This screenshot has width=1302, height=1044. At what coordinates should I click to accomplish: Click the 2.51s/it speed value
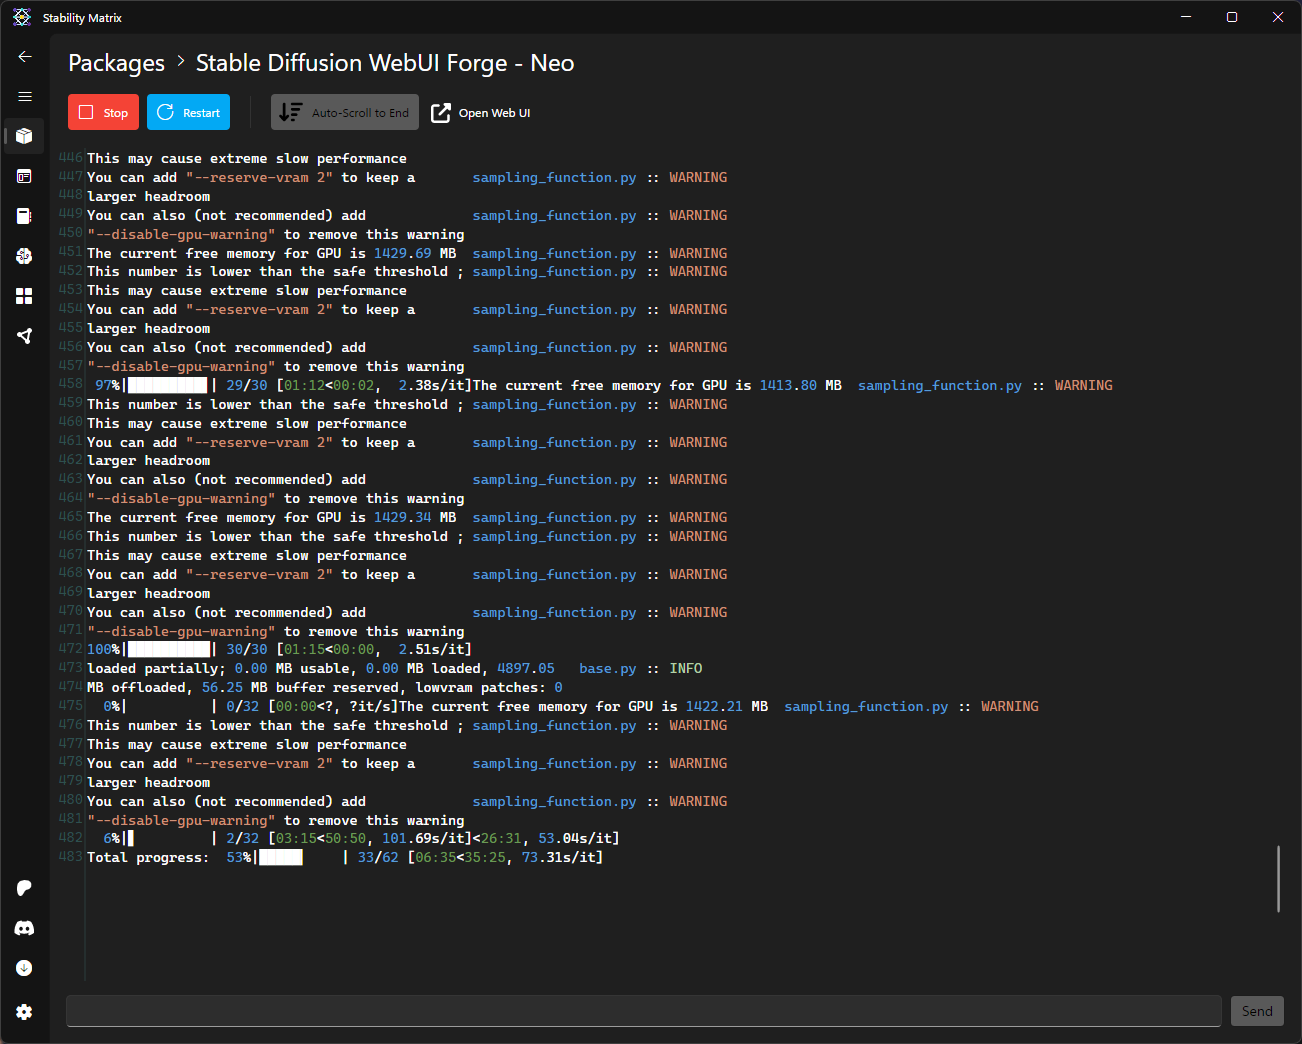431,649
